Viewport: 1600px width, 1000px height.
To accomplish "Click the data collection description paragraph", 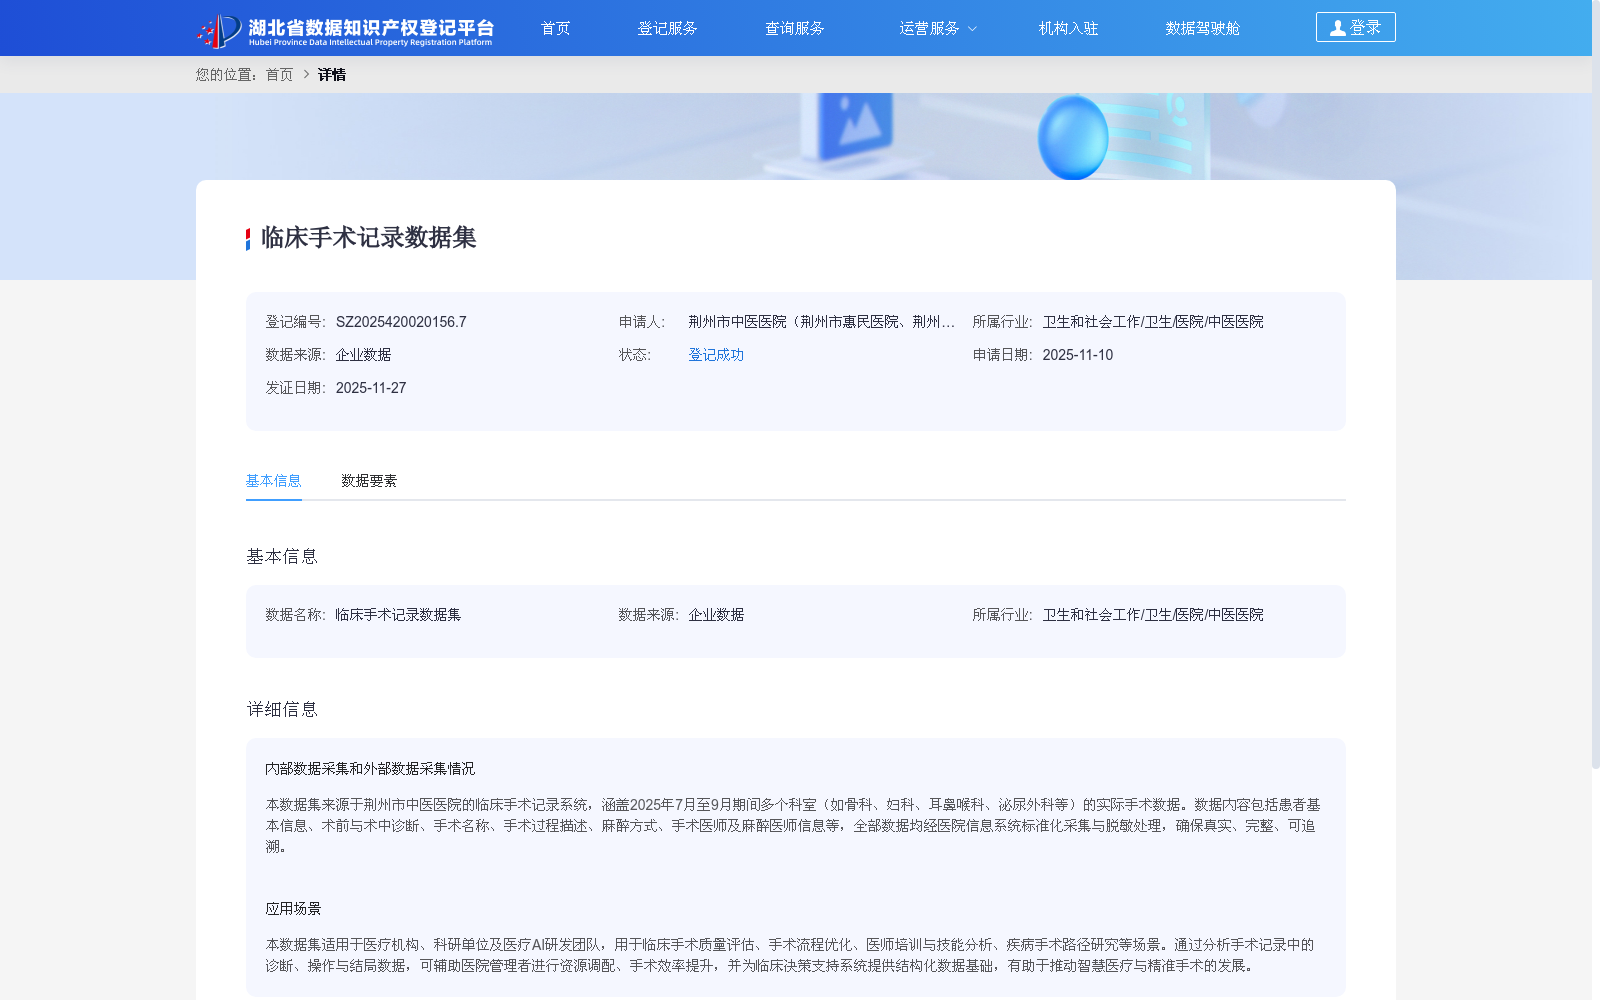I will (793, 826).
